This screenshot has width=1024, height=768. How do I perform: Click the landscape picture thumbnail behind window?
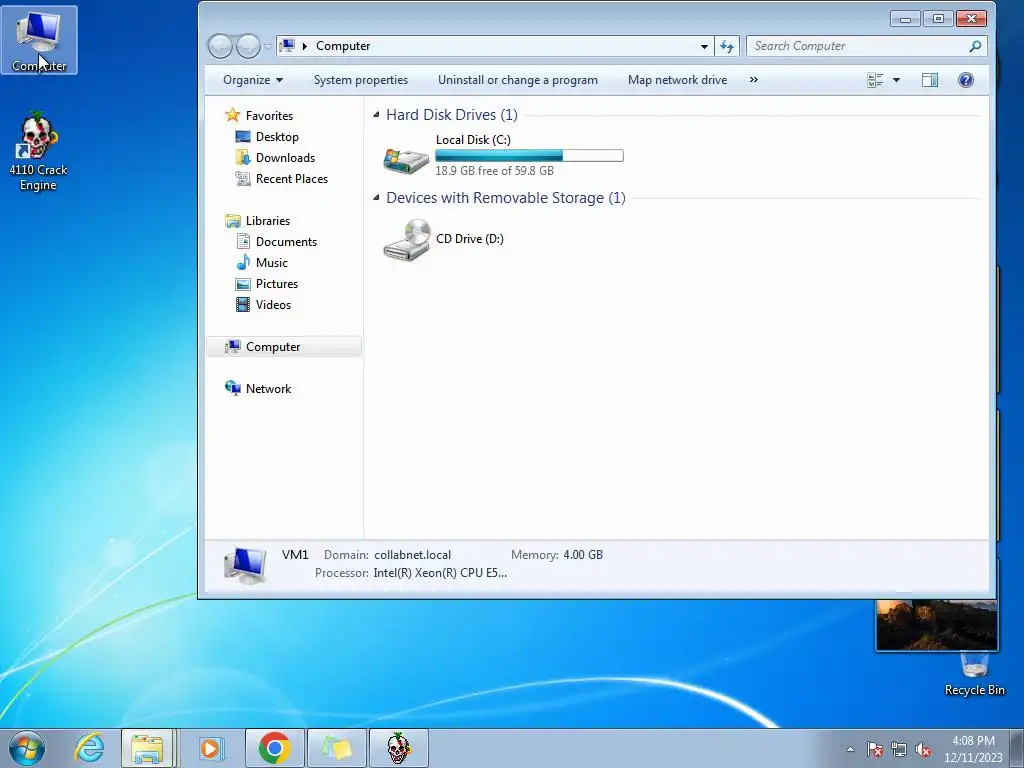point(936,626)
